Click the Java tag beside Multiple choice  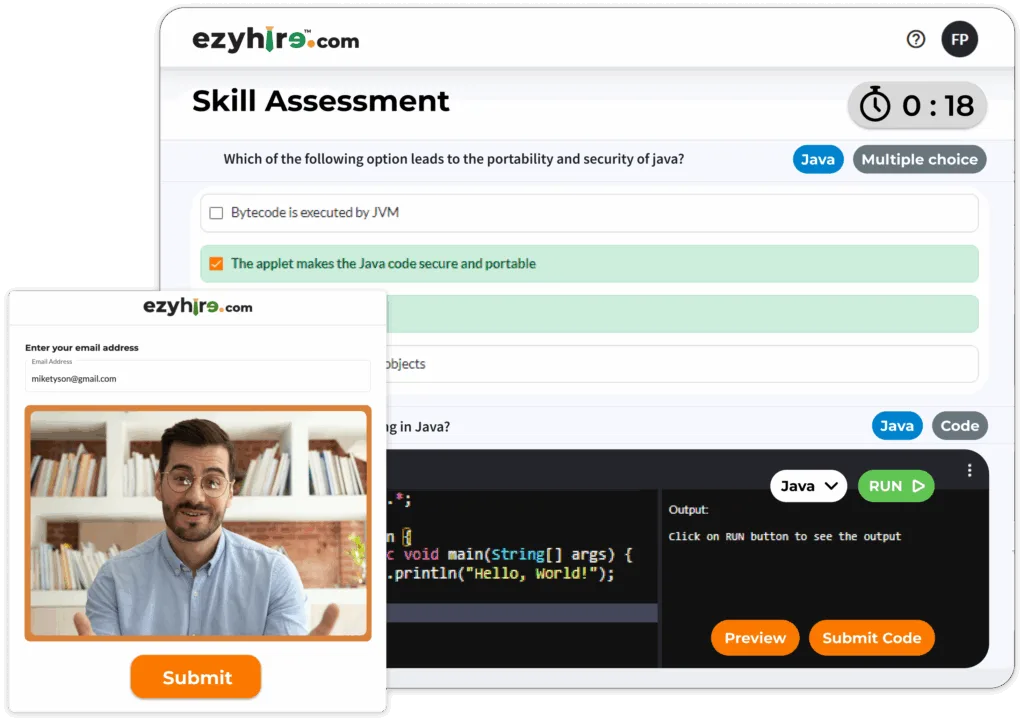(x=818, y=160)
